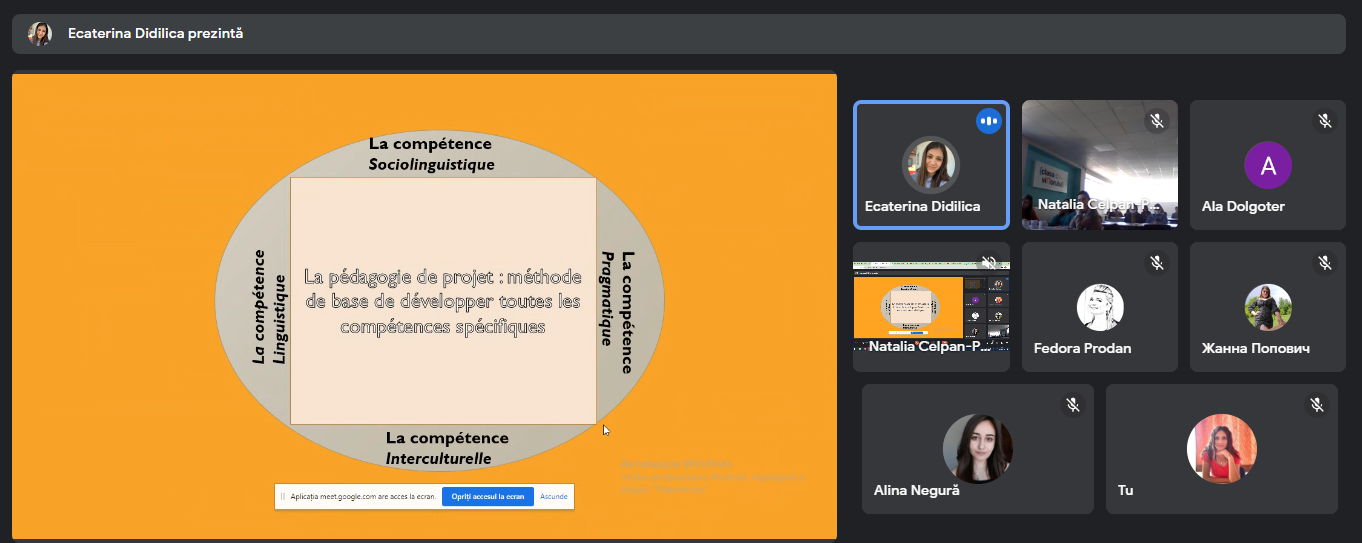
Task: Click the presenter avatar in the top banner
Action: 40,33
